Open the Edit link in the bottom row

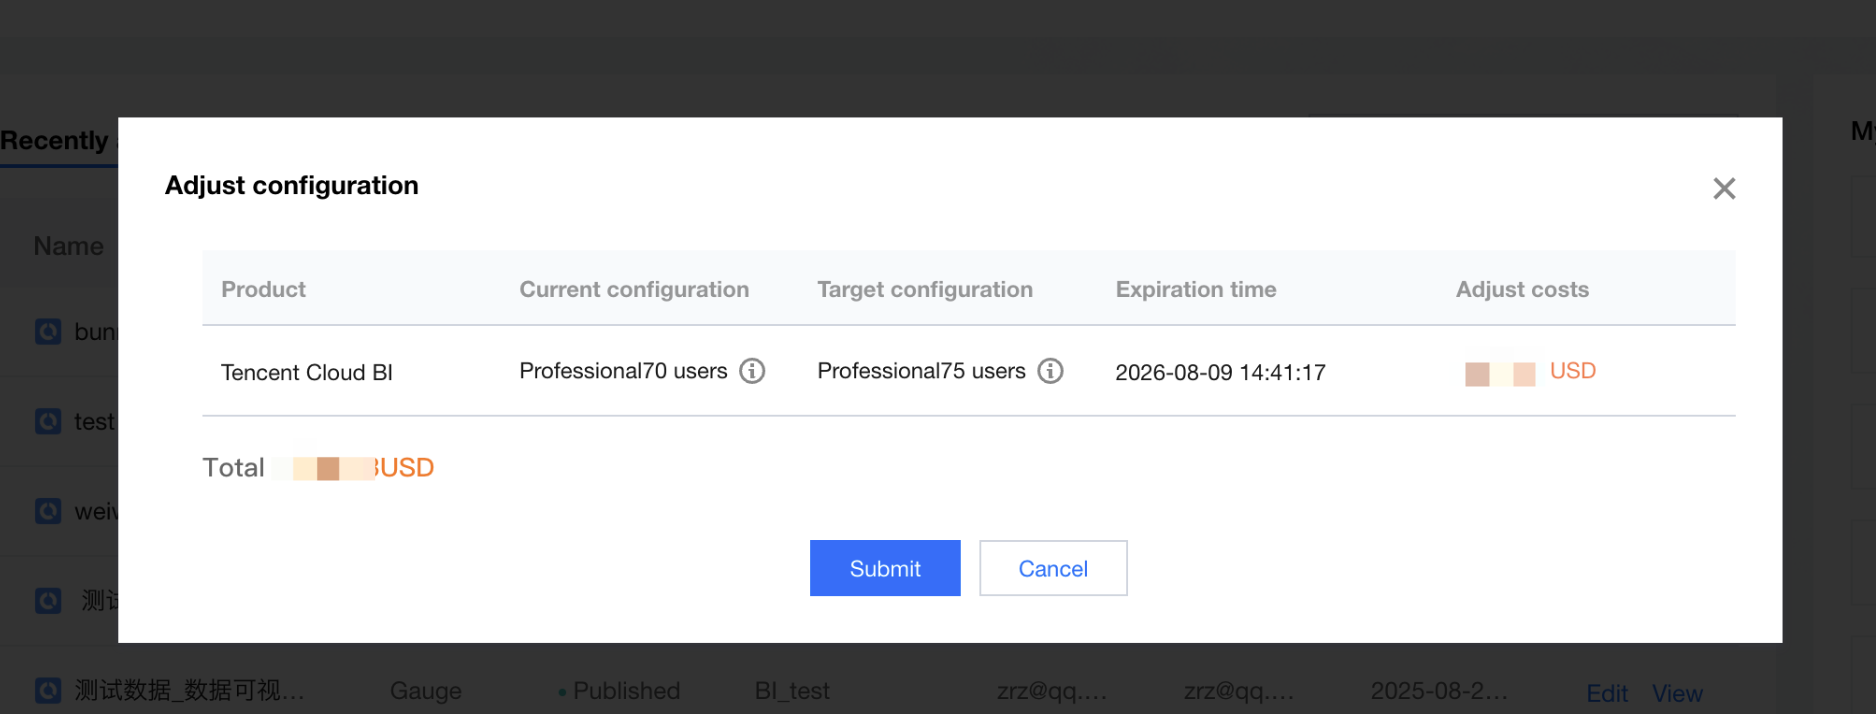pos(1606,693)
